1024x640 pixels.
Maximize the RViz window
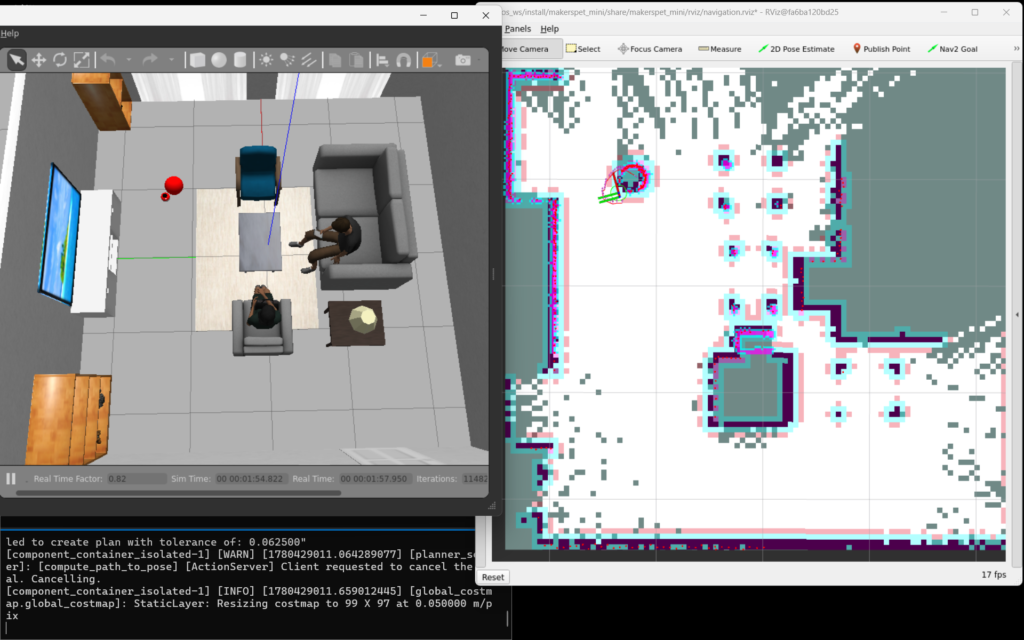coord(974,12)
